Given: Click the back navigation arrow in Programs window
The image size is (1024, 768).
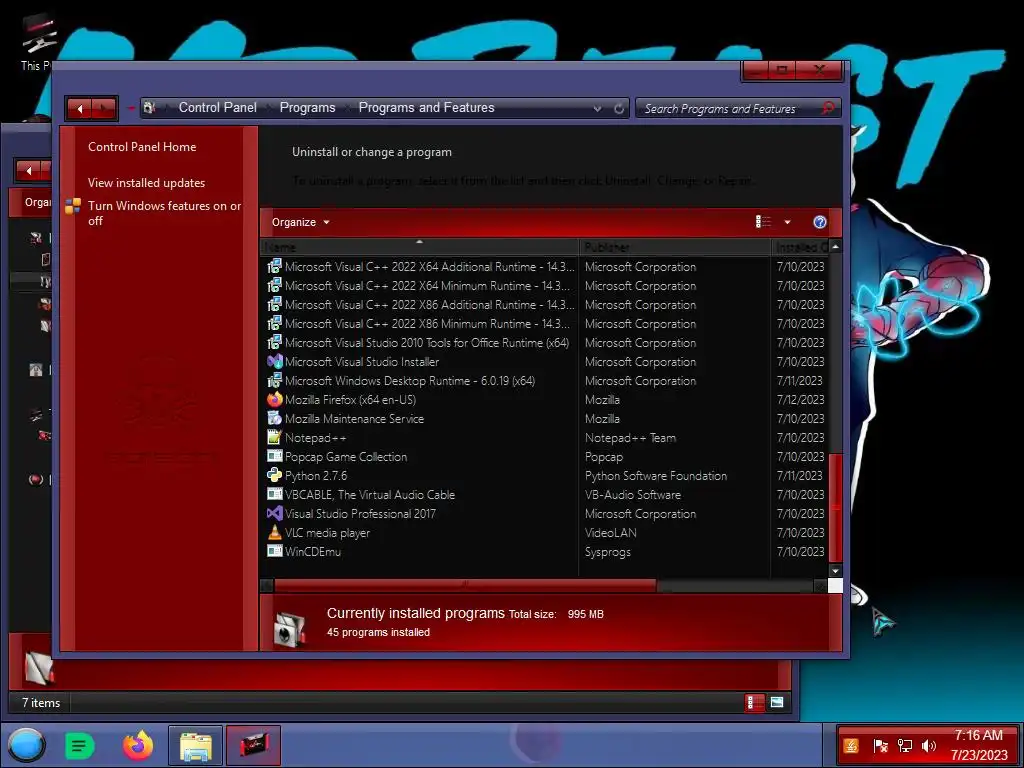Looking at the screenshot, I should pos(80,108).
